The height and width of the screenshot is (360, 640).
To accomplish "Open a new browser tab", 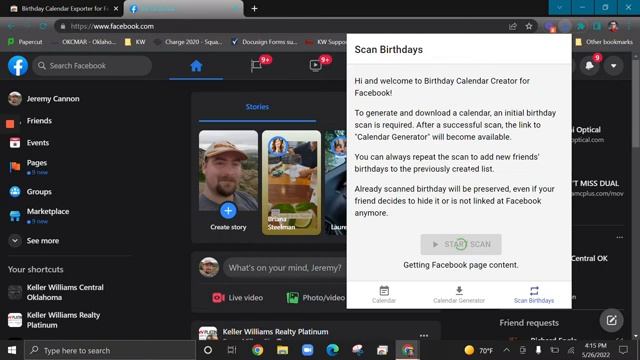I will [254, 9].
